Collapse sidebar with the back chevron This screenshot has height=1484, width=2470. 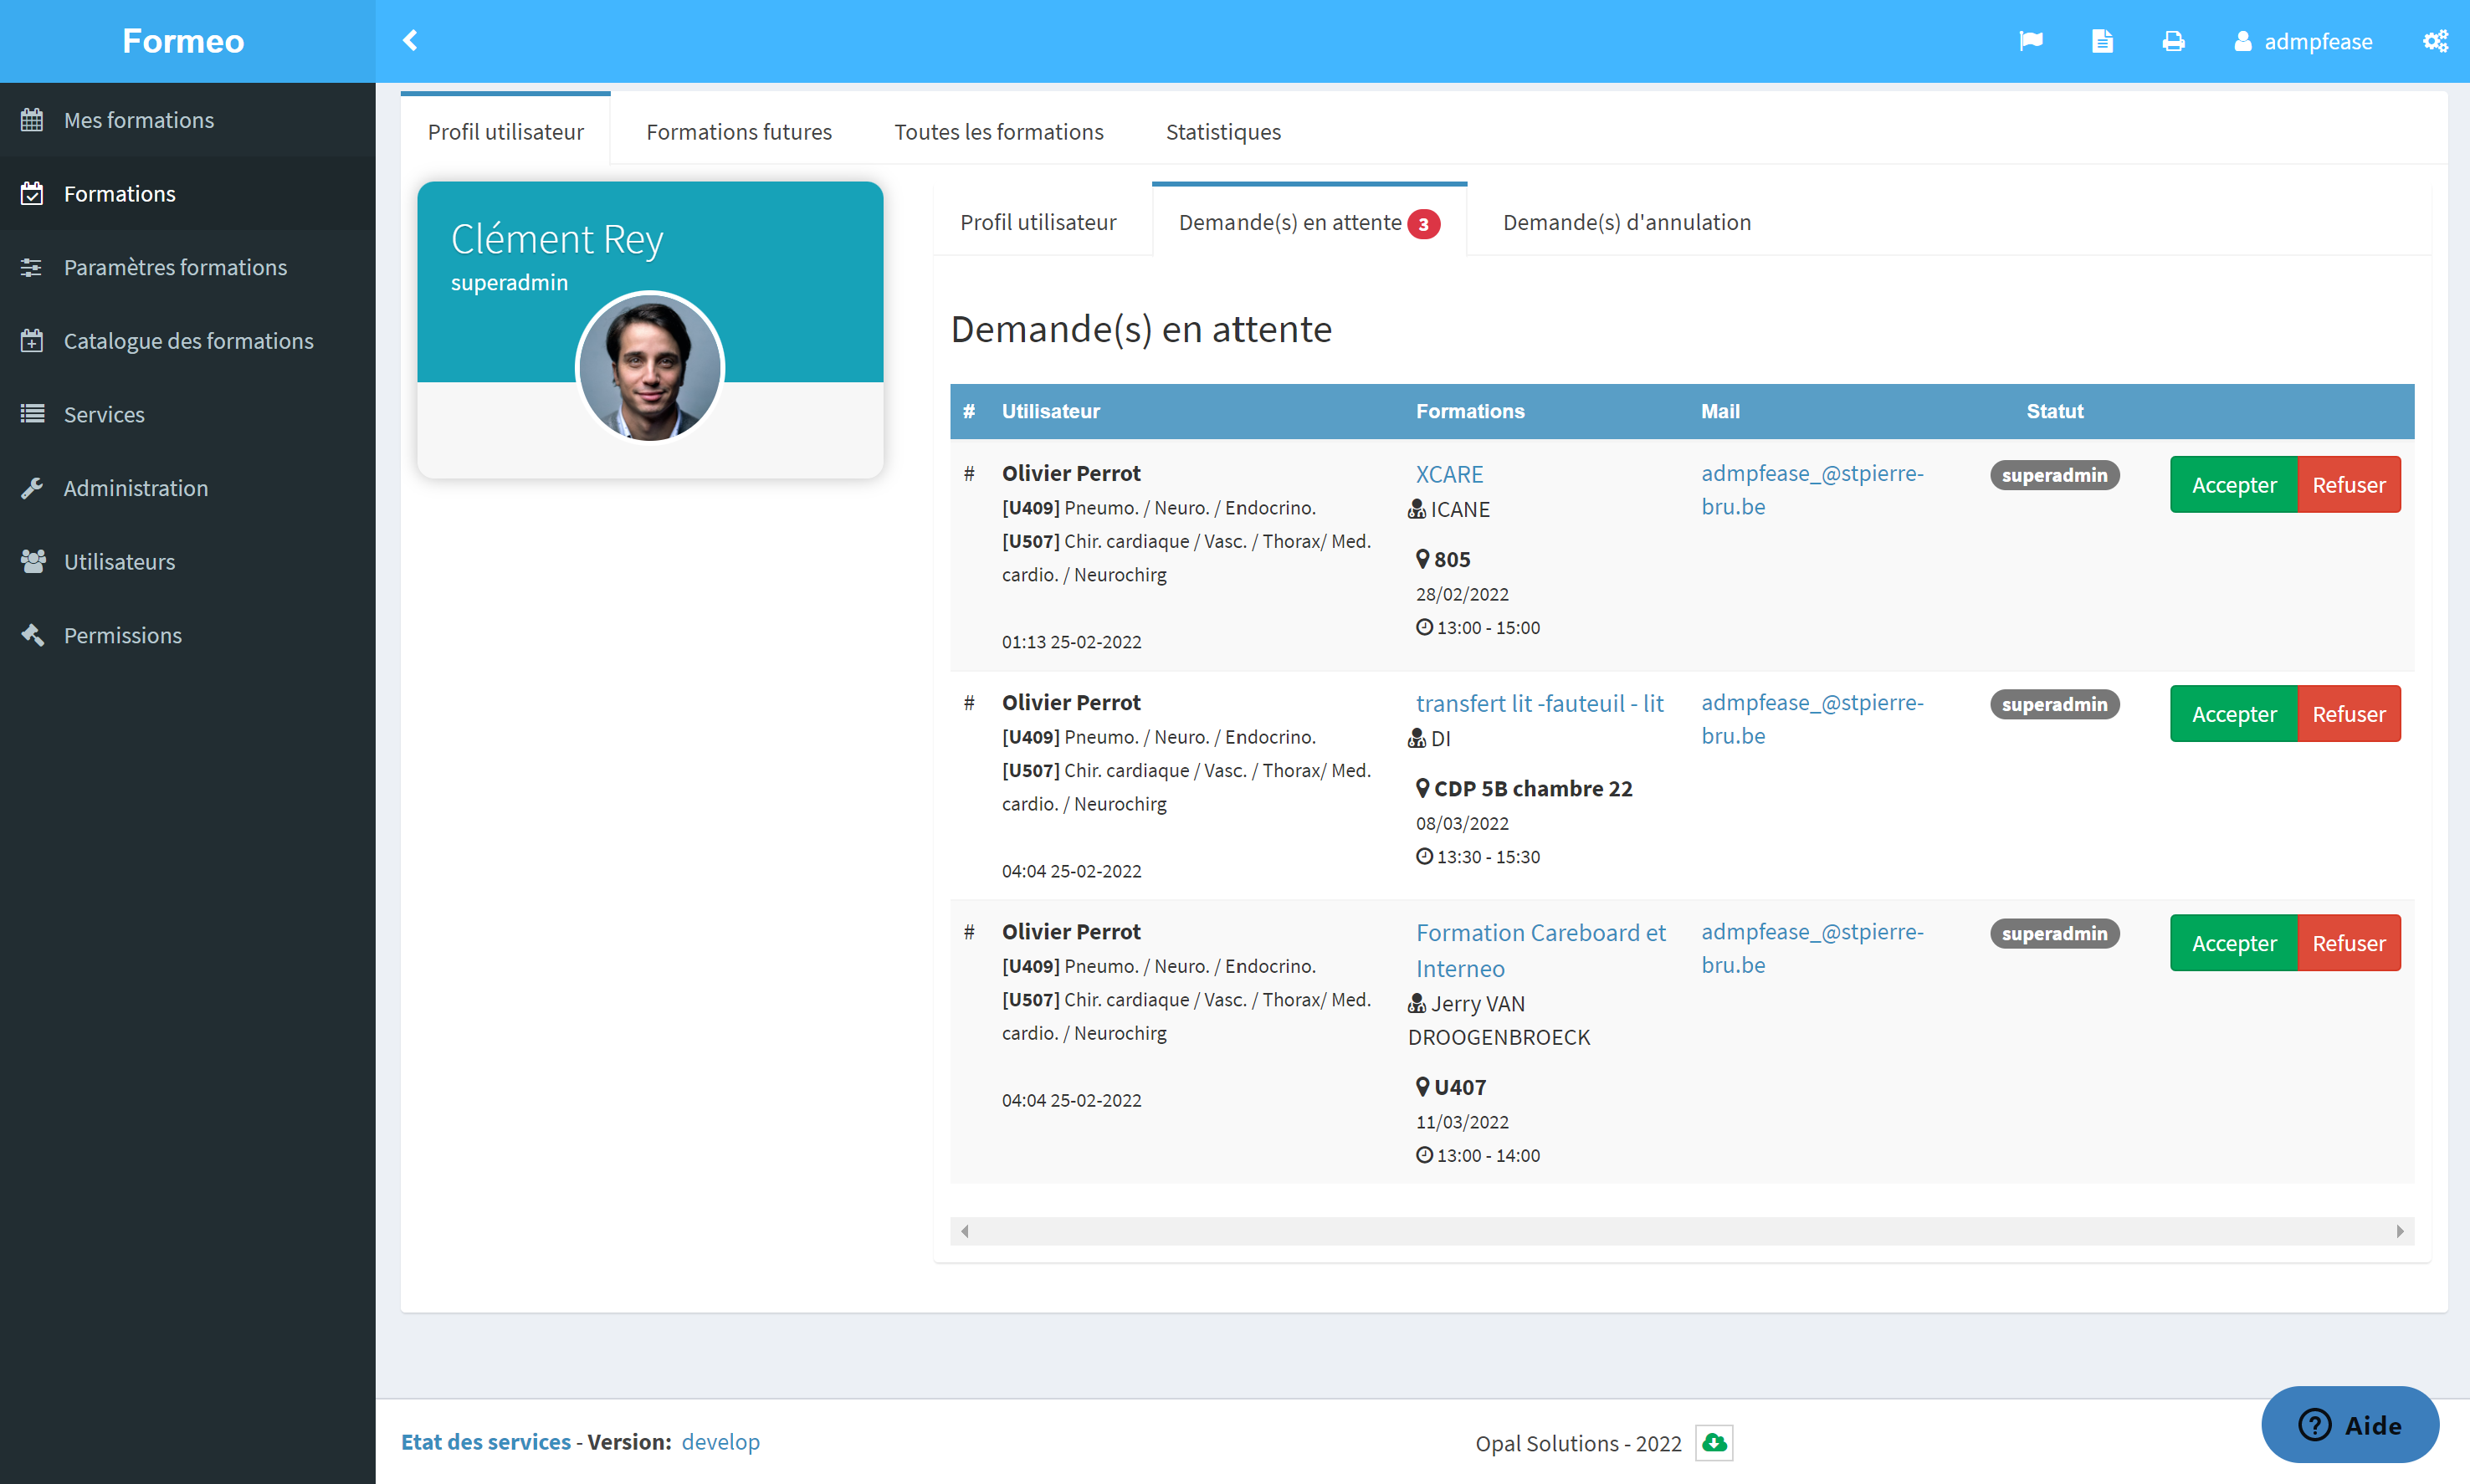410,41
